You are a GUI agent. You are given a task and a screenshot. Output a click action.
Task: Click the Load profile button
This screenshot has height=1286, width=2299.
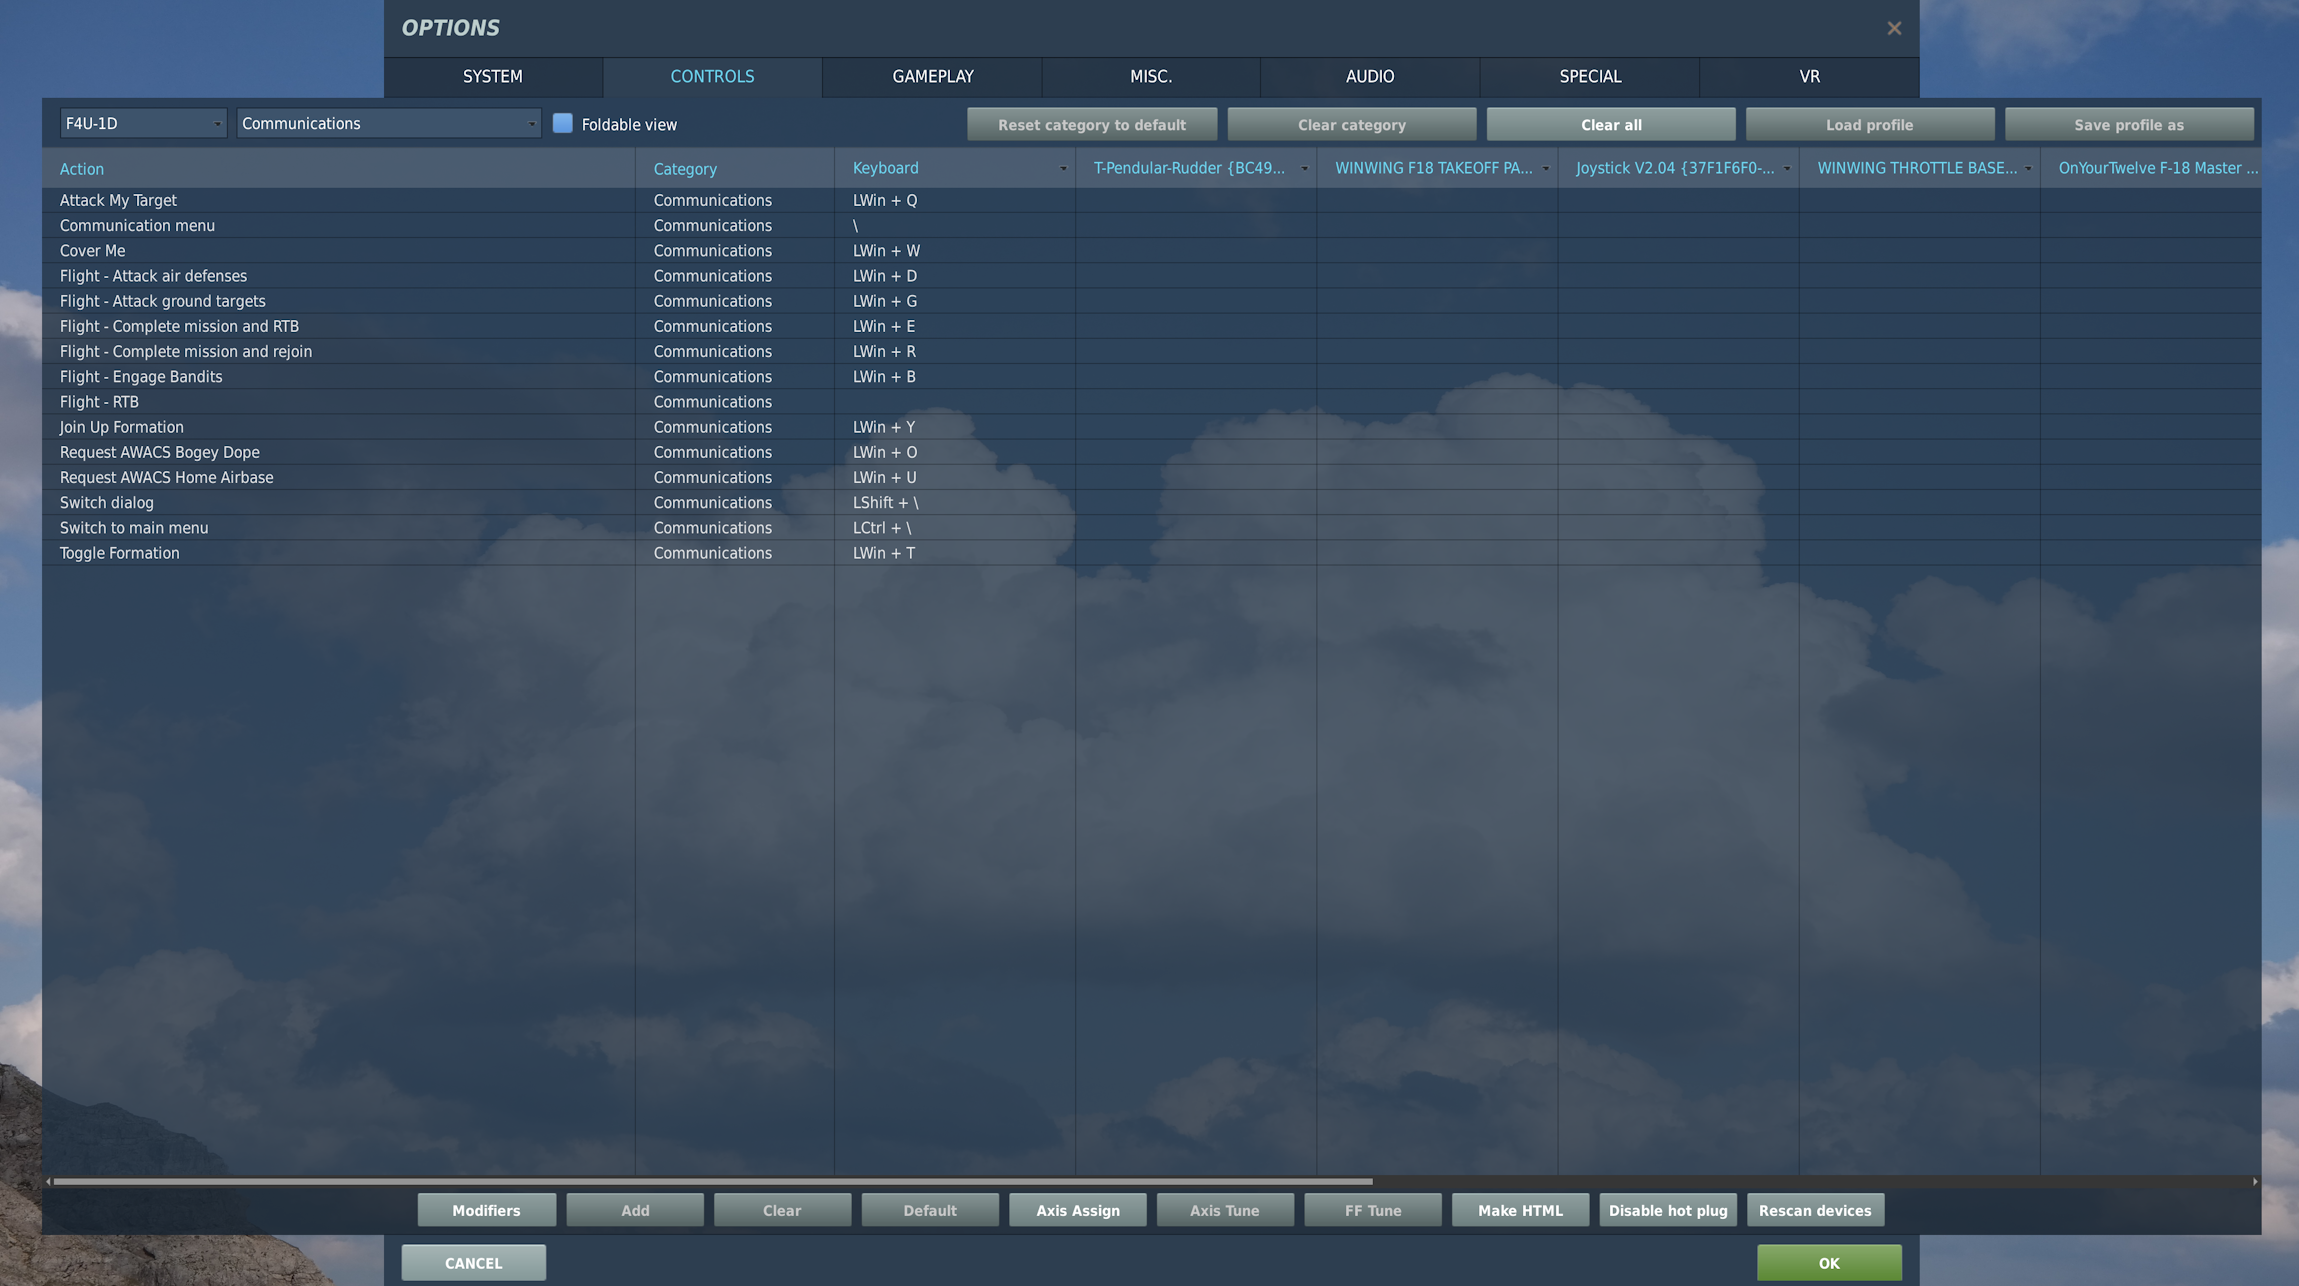1870,125
